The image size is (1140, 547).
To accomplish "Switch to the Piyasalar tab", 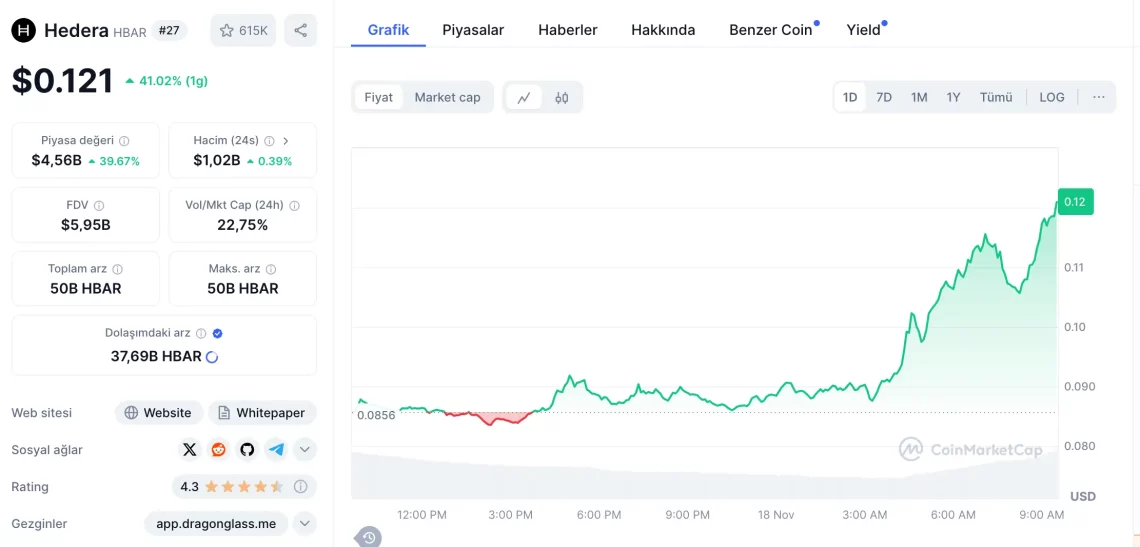I will click(x=473, y=30).
